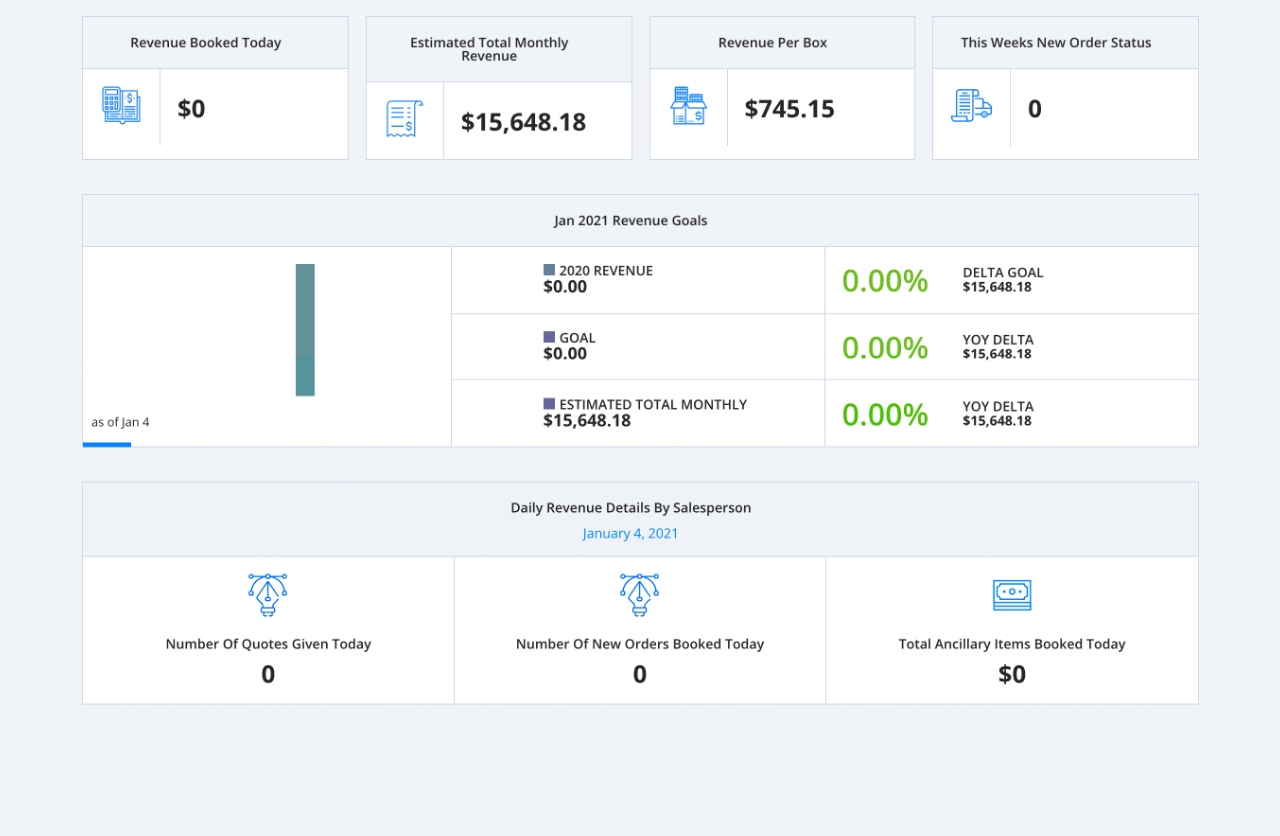Click the calculator icon in Revenue Booked Today
This screenshot has height=836, width=1280.
pyautogui.click(x=121, y=106)
